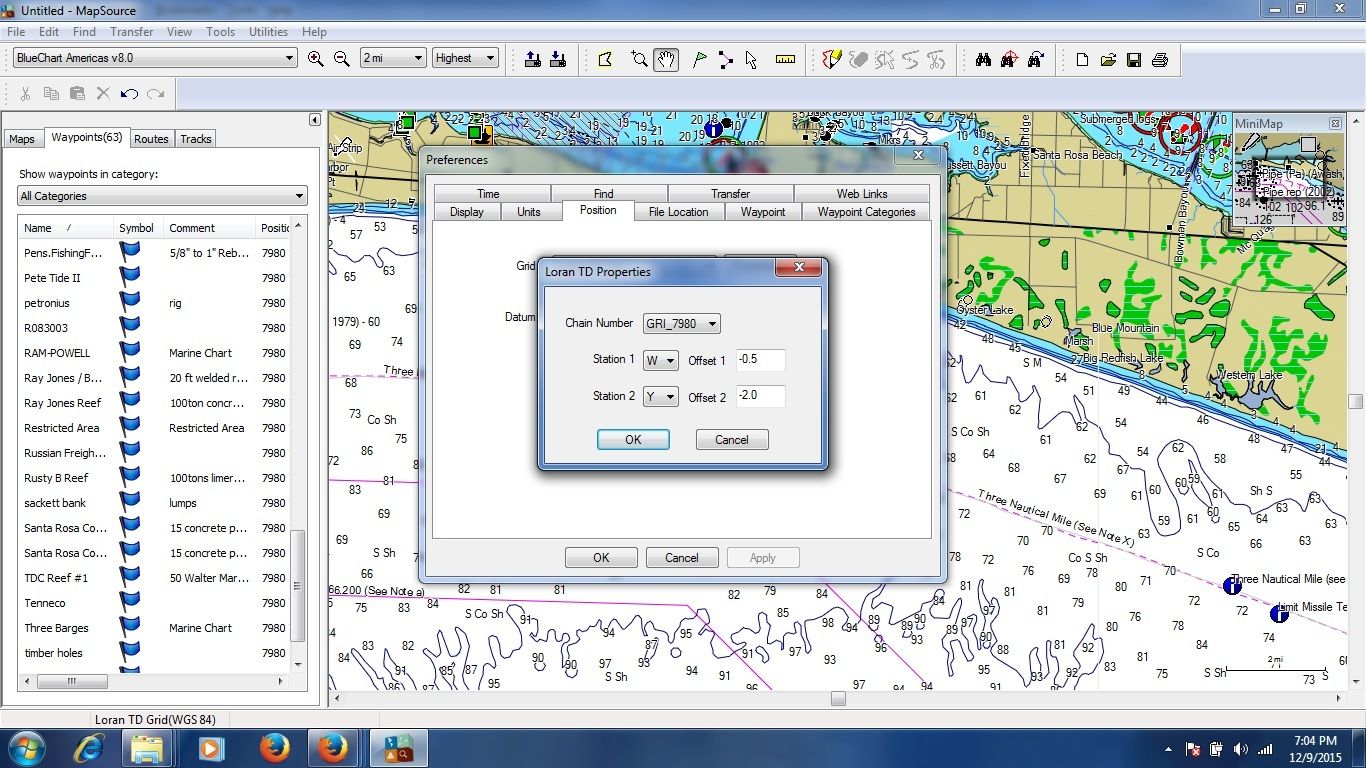Receive data from the device
This screenshot has width=1366, height=768.
point(558,59)
